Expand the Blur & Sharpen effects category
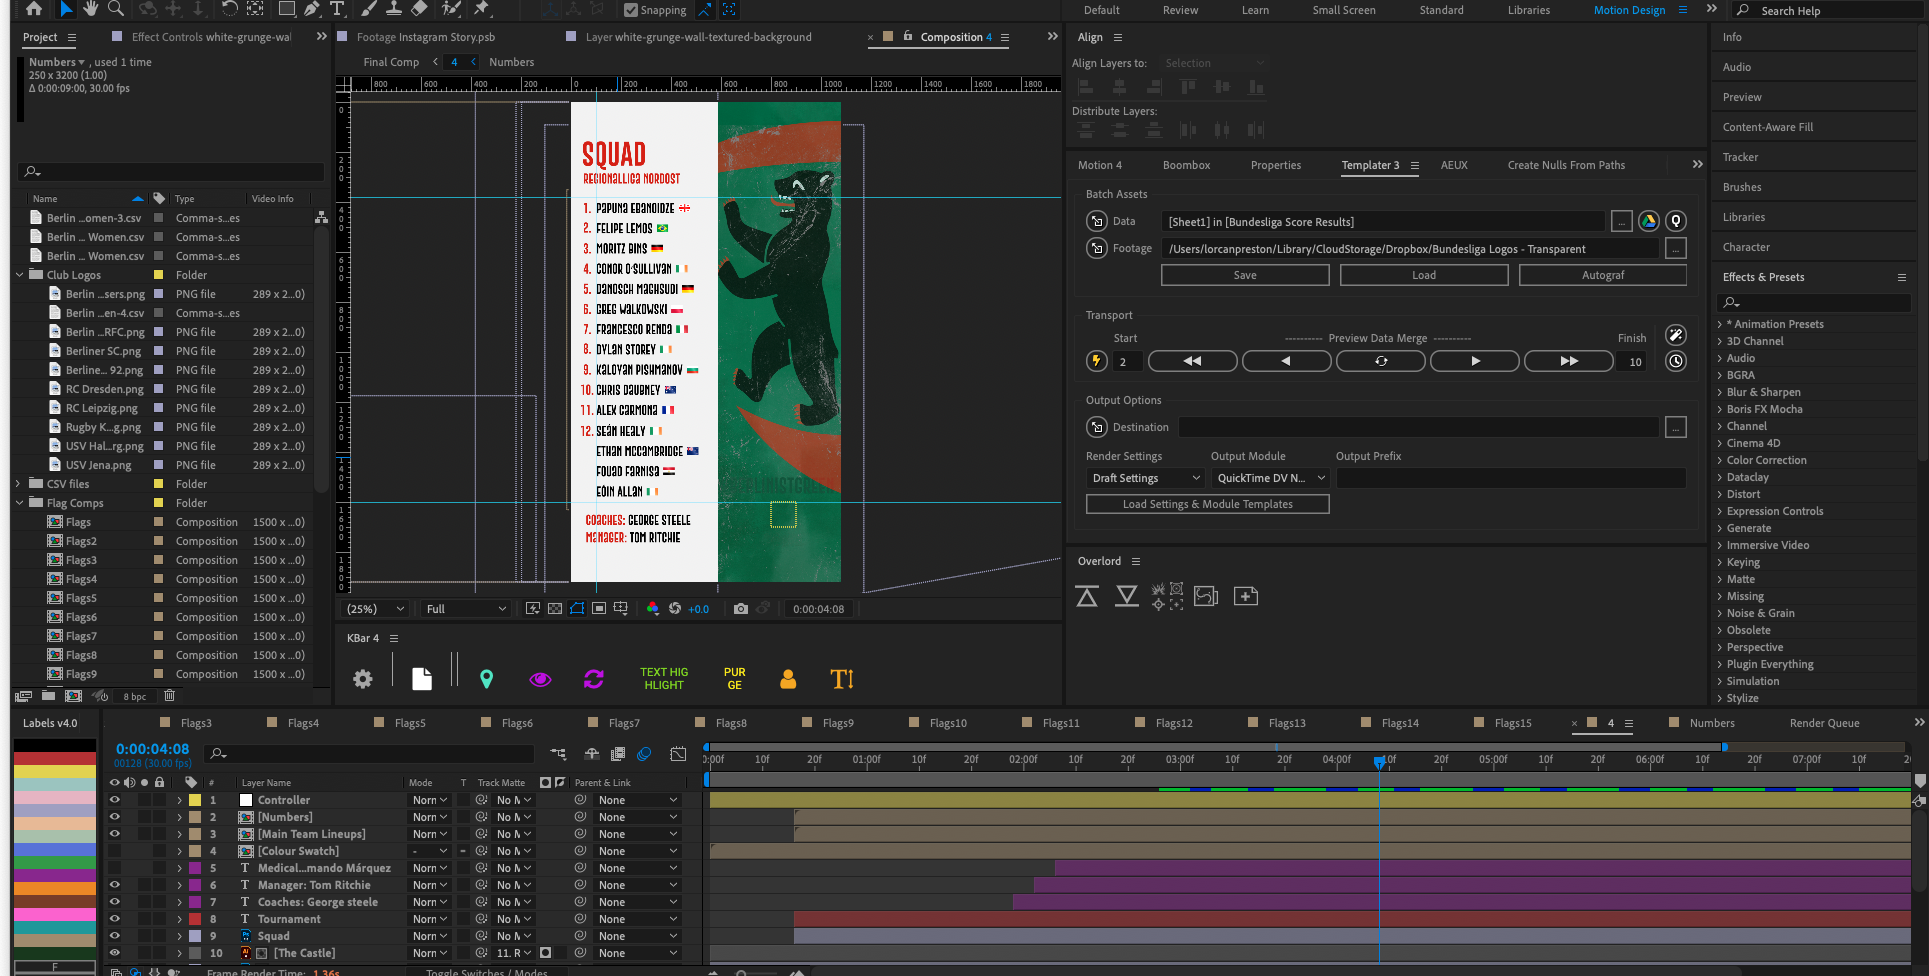The image size is (1929, 976). (x=1720, y=392)
